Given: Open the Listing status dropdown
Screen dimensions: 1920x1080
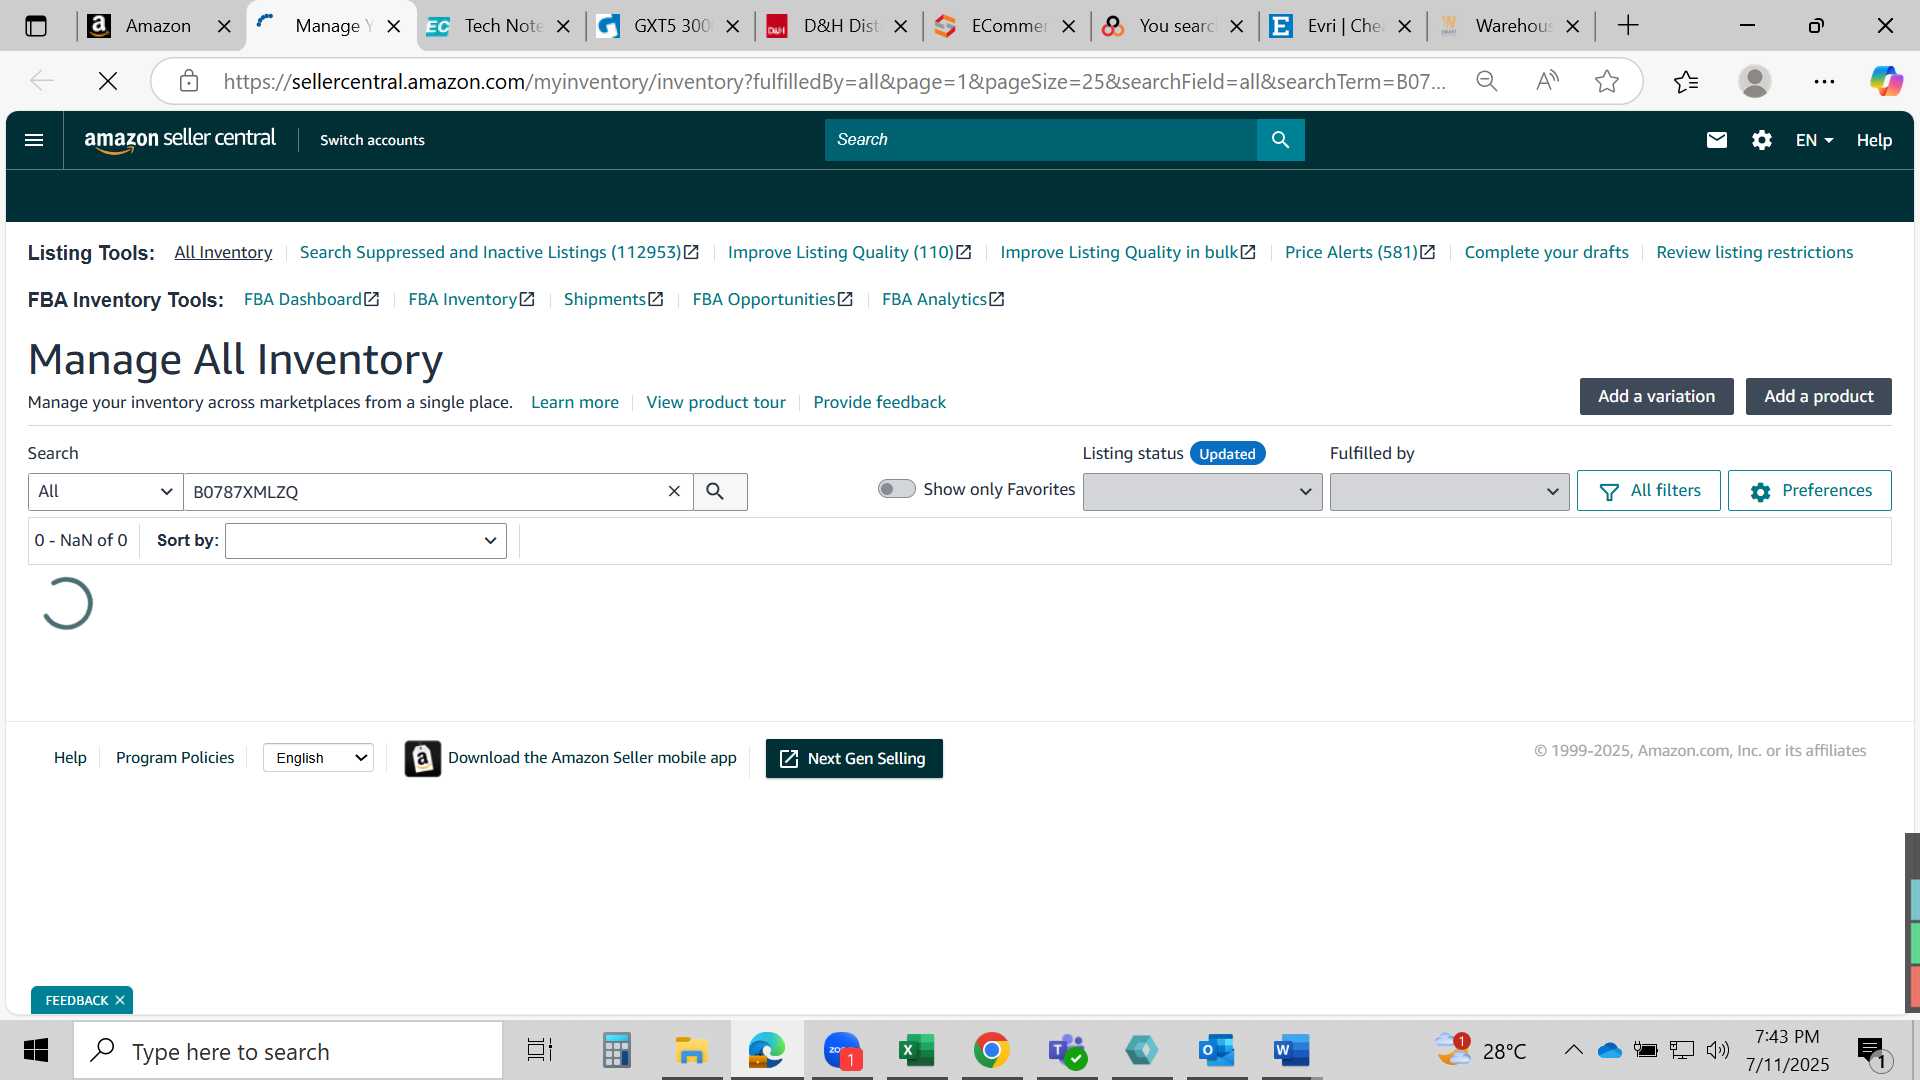Looking at the screenshot, I should click(1202, 491).
